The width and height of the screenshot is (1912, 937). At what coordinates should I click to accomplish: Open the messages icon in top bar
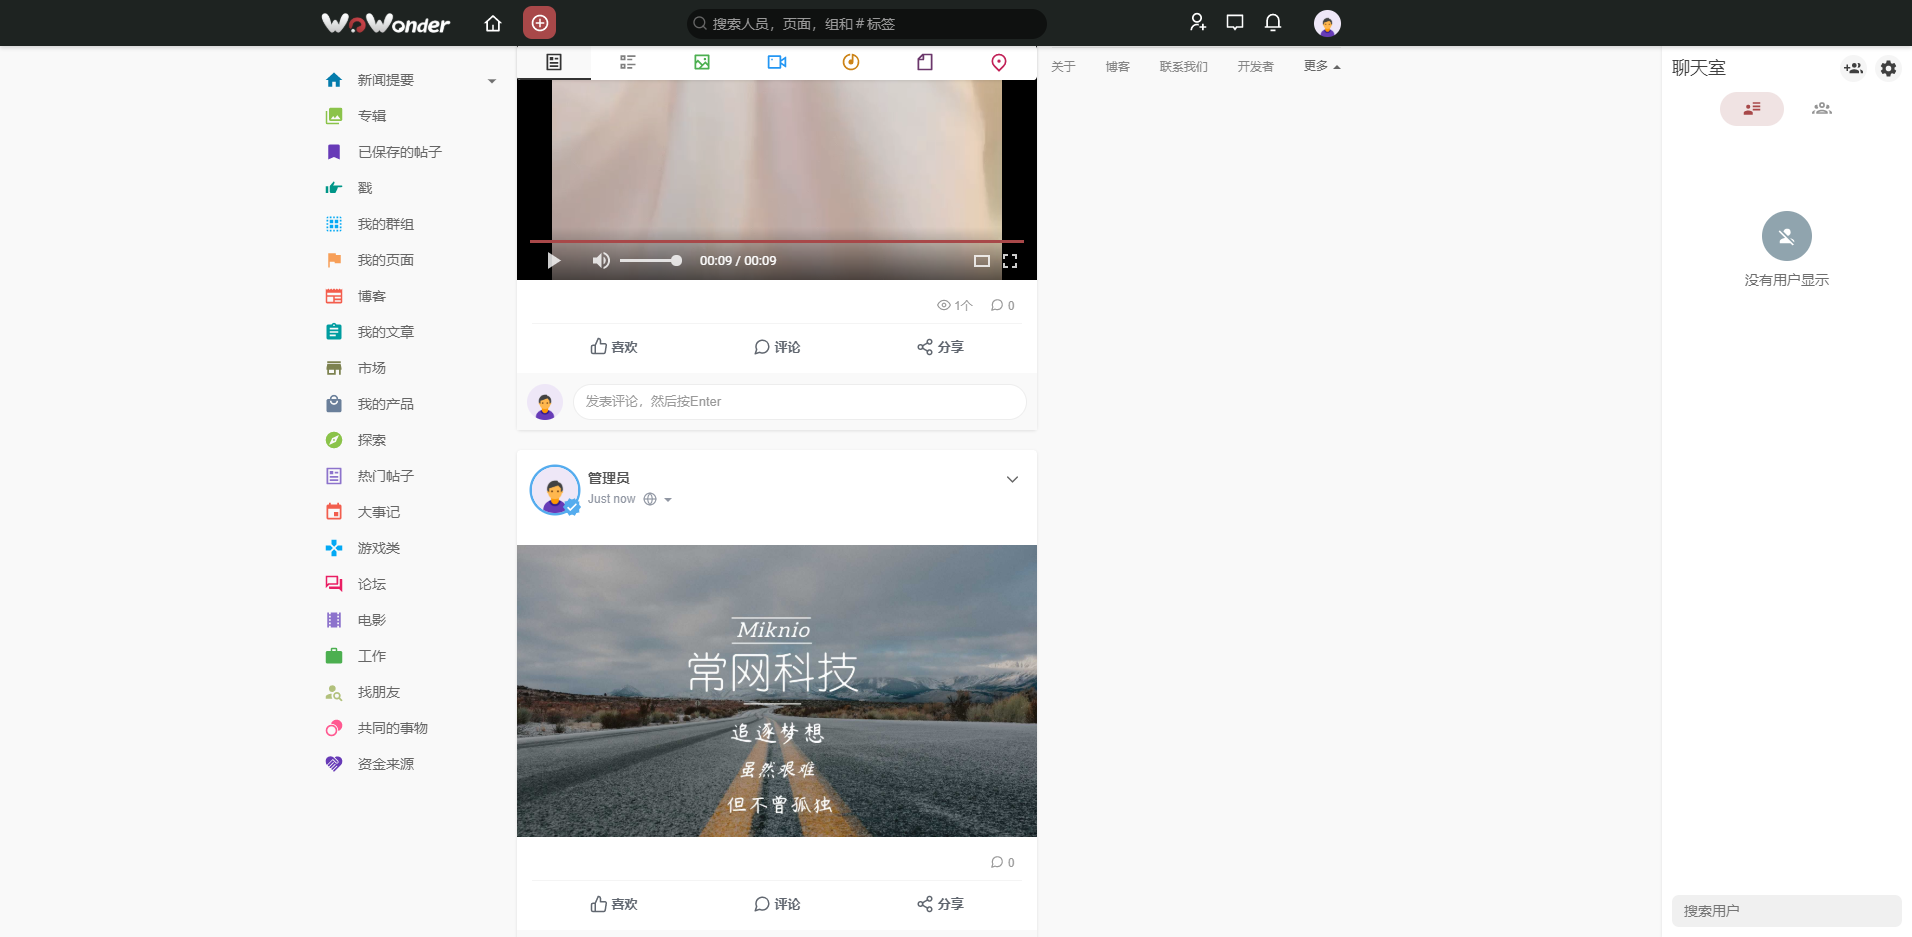pyautogui.click(x=1234, y=22)
